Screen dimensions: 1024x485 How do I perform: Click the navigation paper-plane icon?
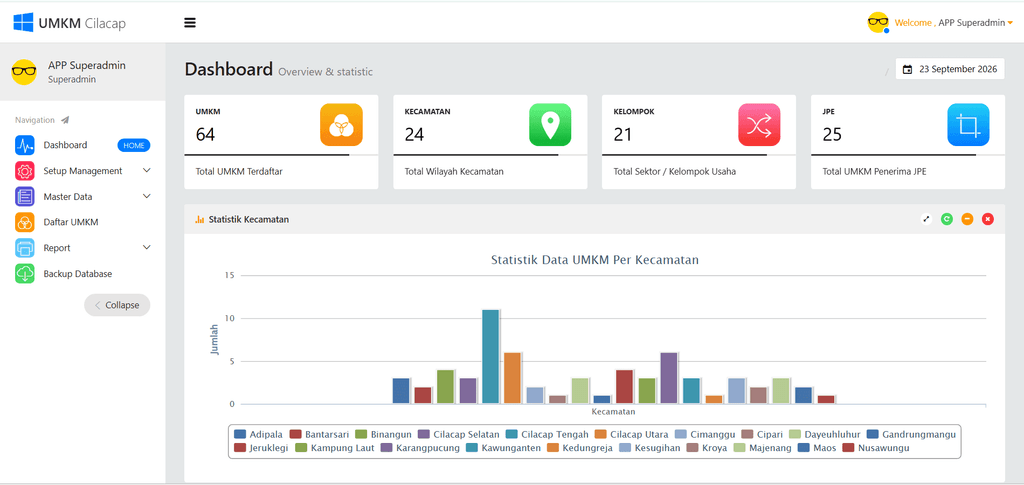point(65,120)
